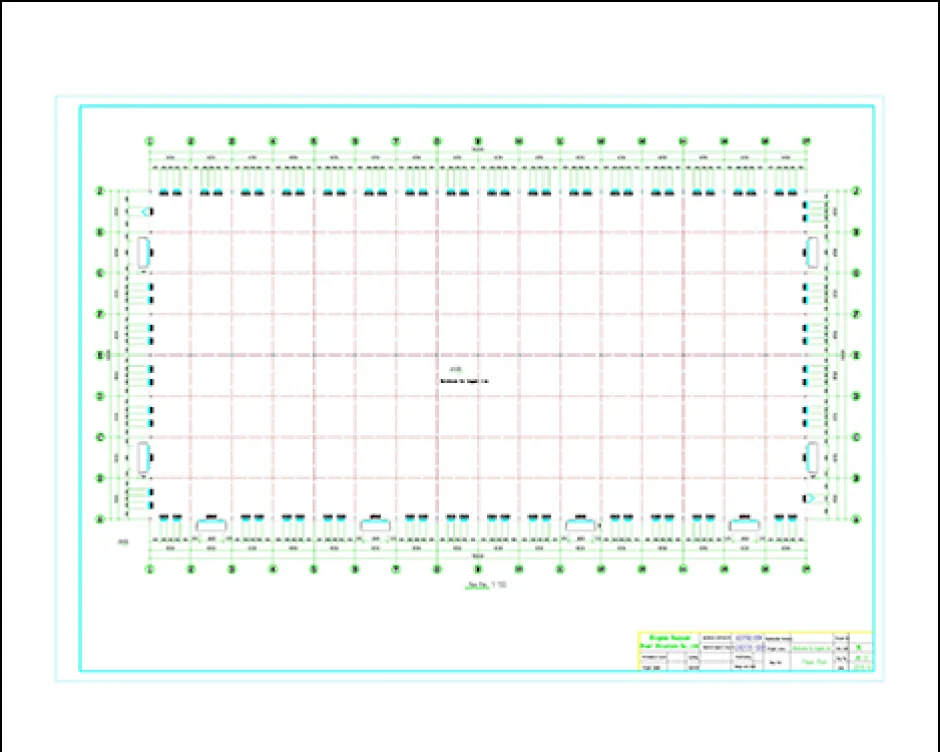Click the upper large door on left wall
This screenshot has width=940, height=752.
tap(144, 252)
